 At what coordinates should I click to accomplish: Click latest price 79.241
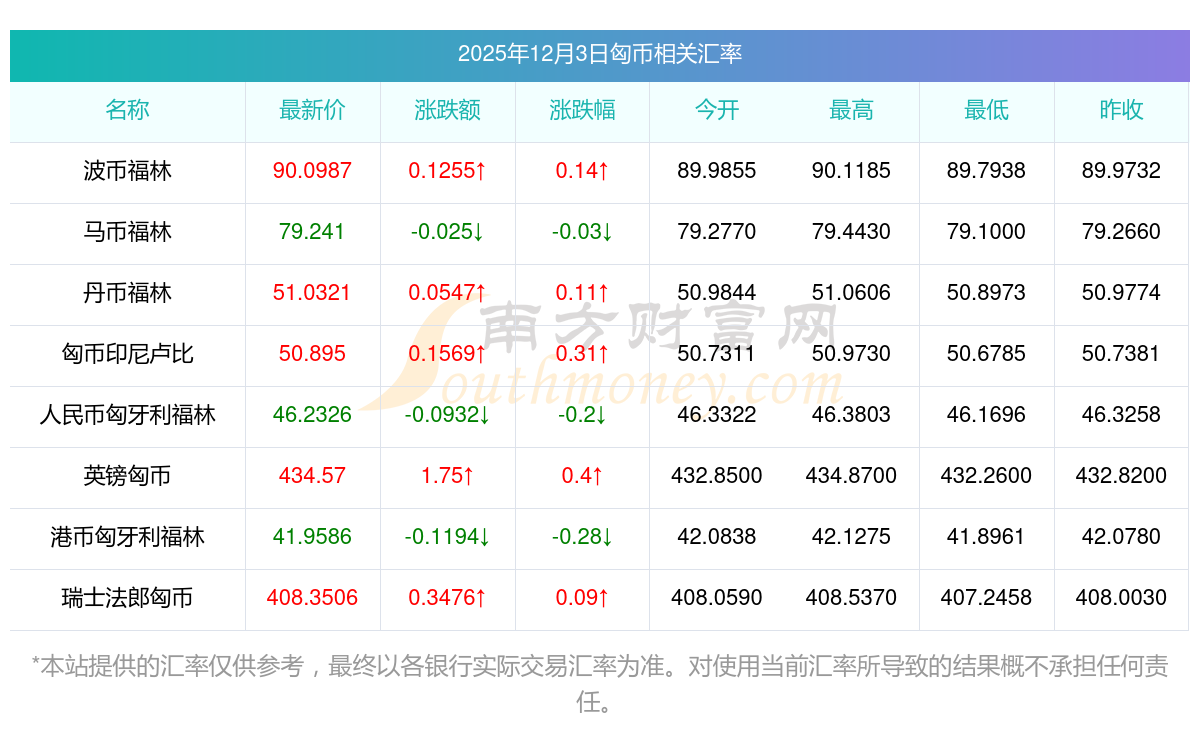tap(313, 232)
